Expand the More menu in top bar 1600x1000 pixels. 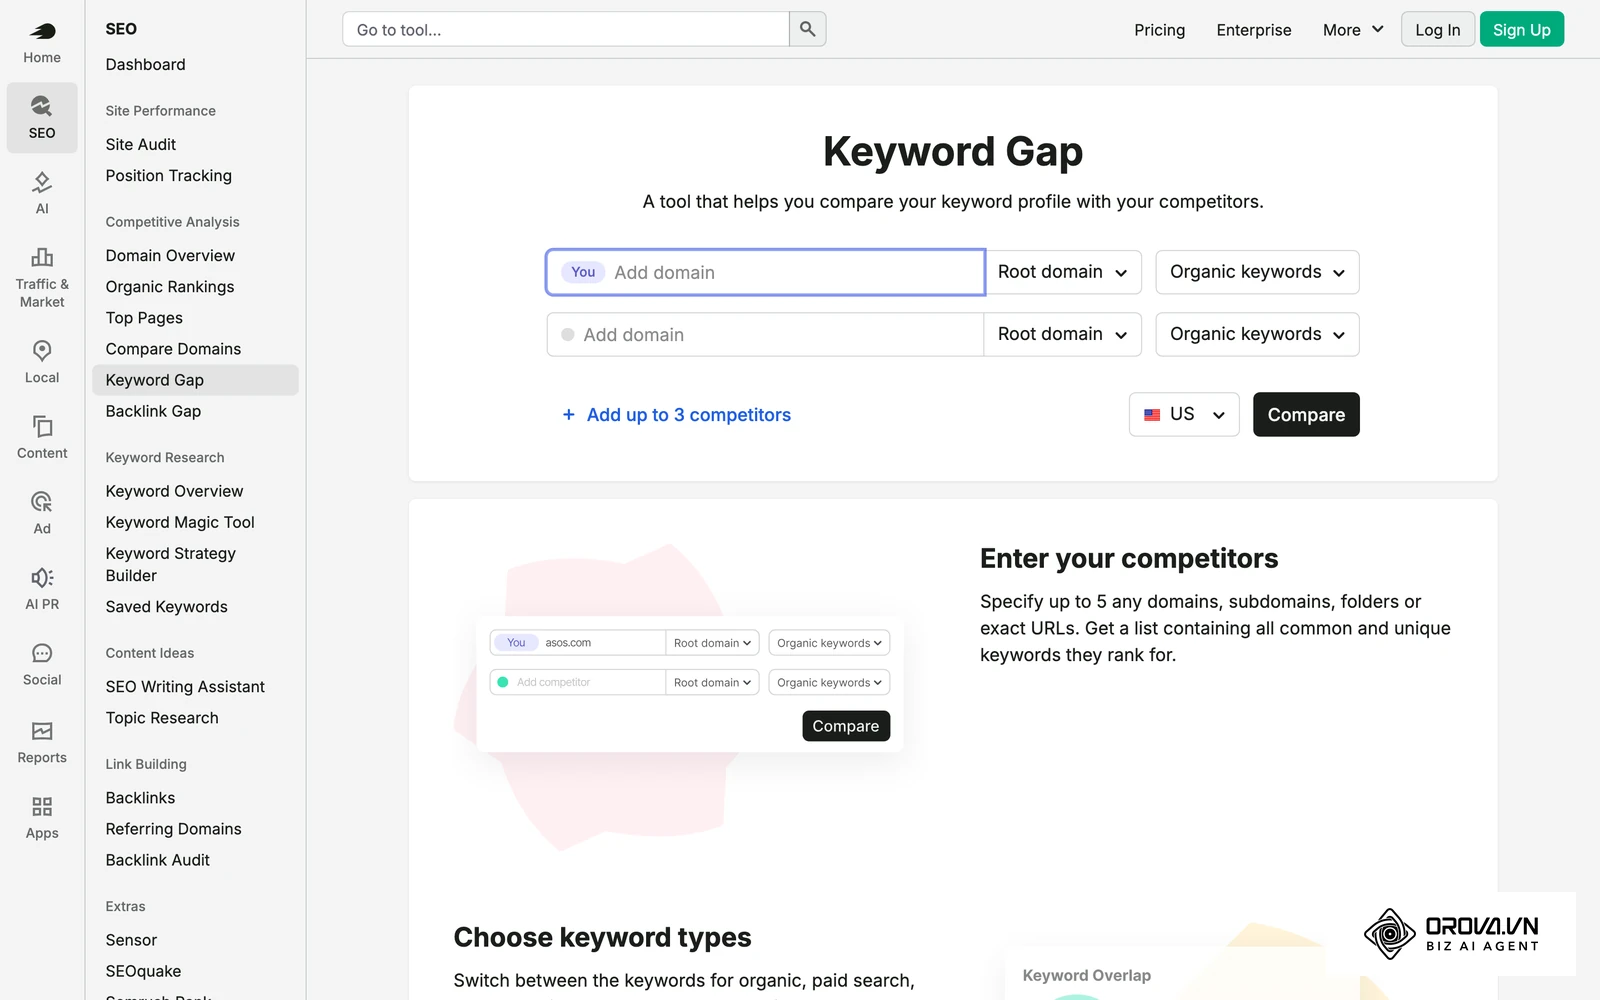[1353, 30]
